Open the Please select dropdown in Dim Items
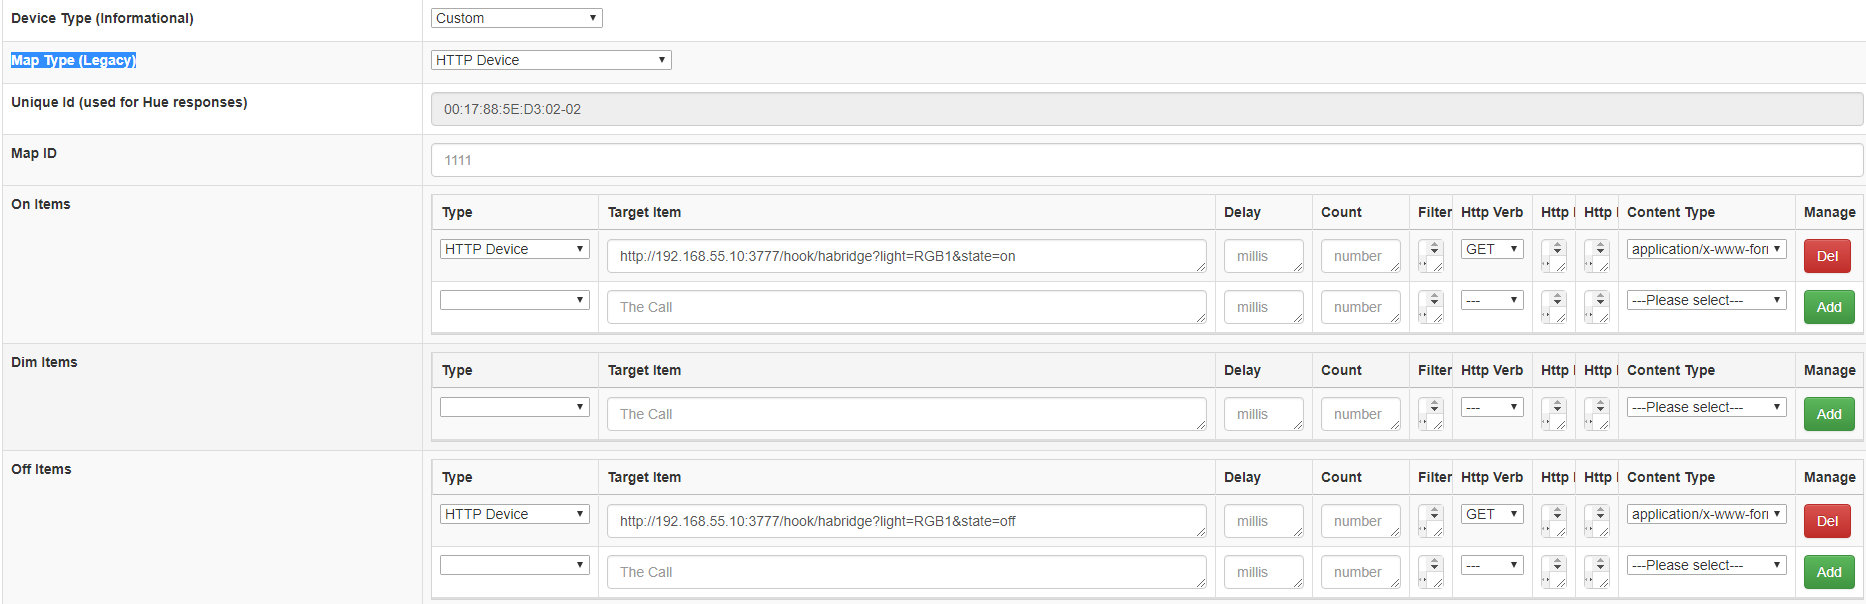Viewport: 1866px width, 604px height. tap(1705, 407)
